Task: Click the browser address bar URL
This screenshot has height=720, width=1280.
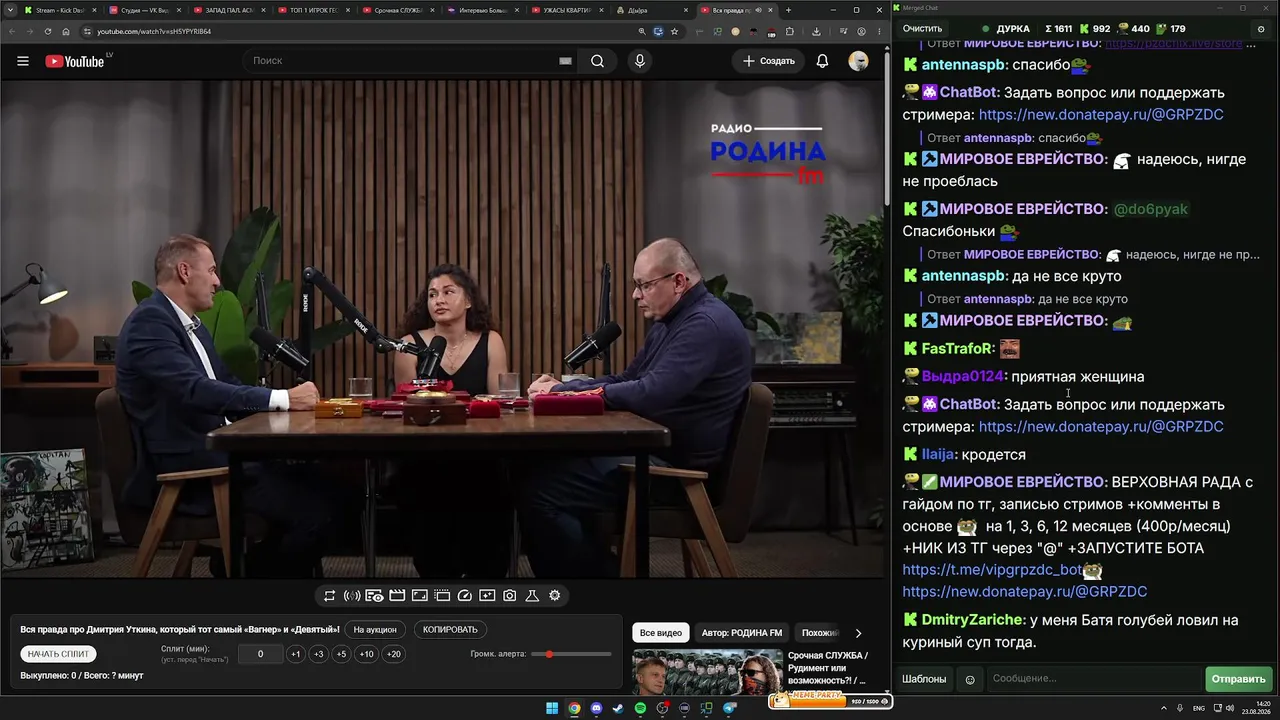Action: [x=154, y=31]
